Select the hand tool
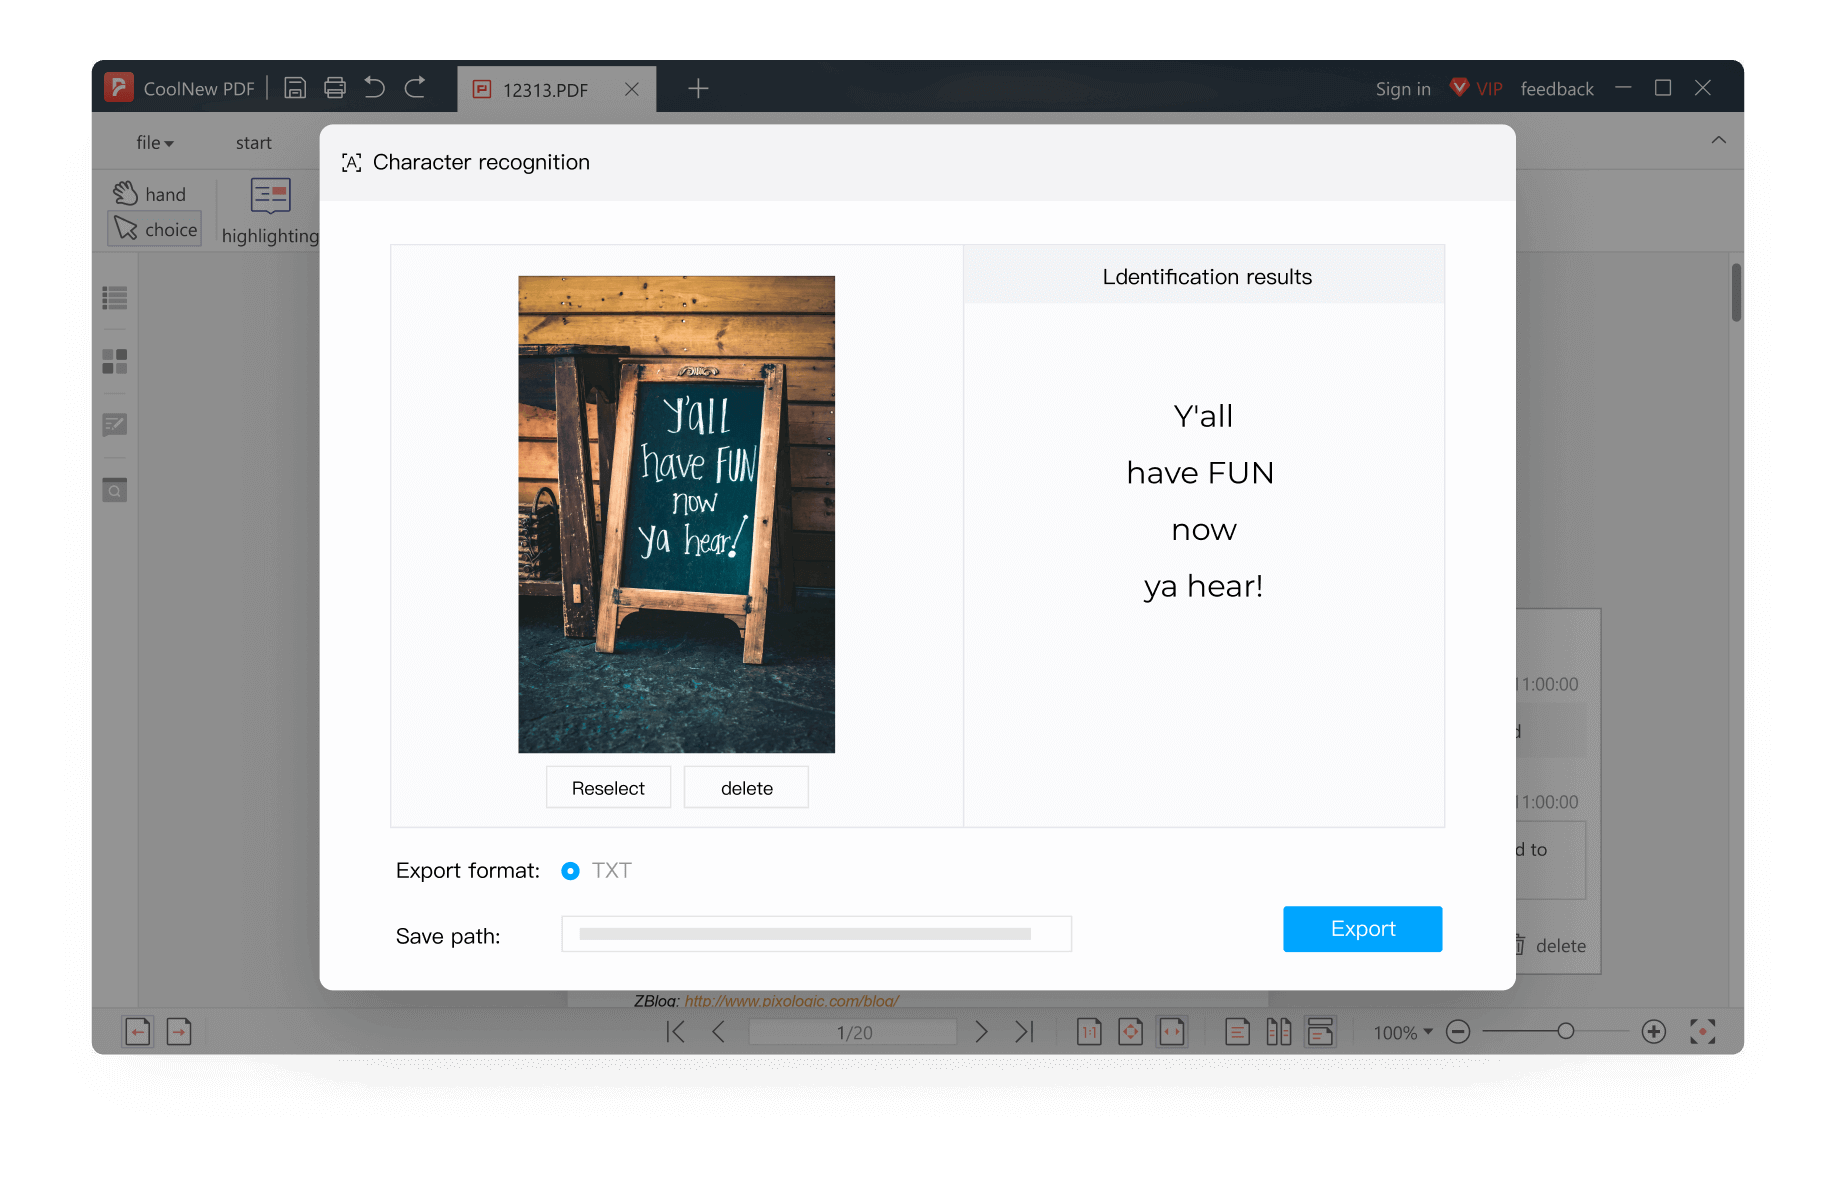The image size is (1836, 1179). [x=150, y=193]
